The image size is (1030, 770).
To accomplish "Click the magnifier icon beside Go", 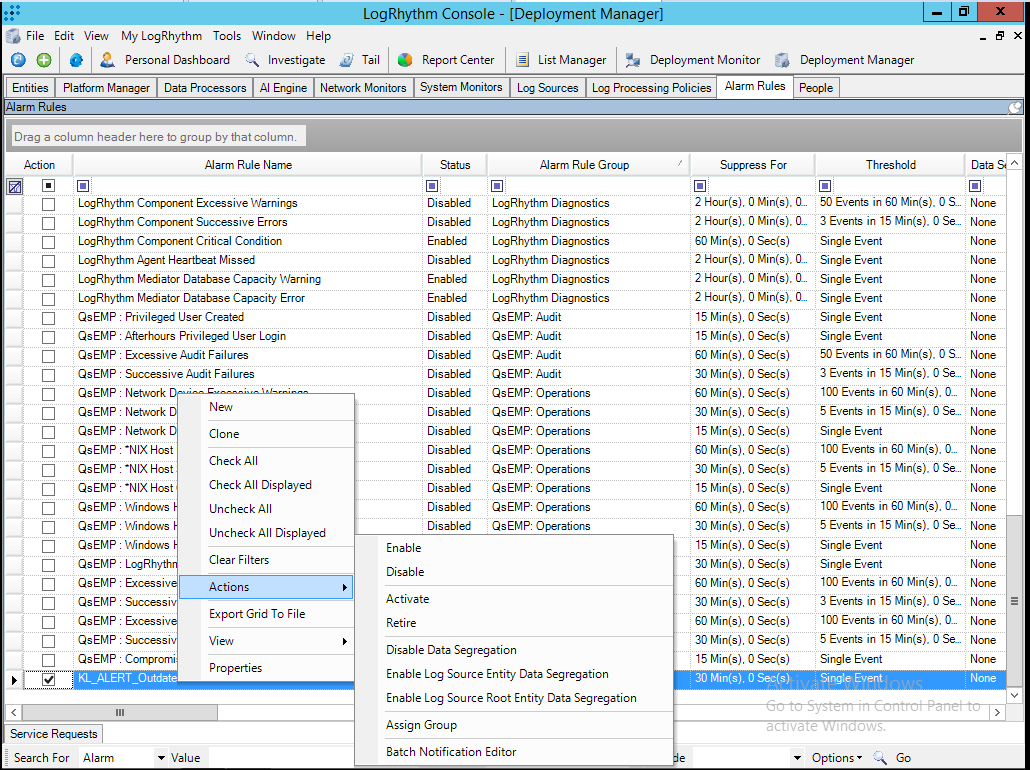I will [x=880, y=758].
